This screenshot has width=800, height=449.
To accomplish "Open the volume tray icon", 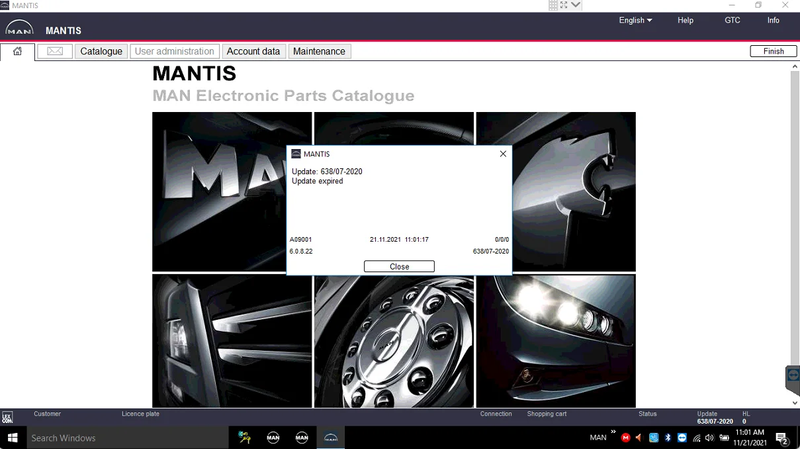I will point(709,438).
